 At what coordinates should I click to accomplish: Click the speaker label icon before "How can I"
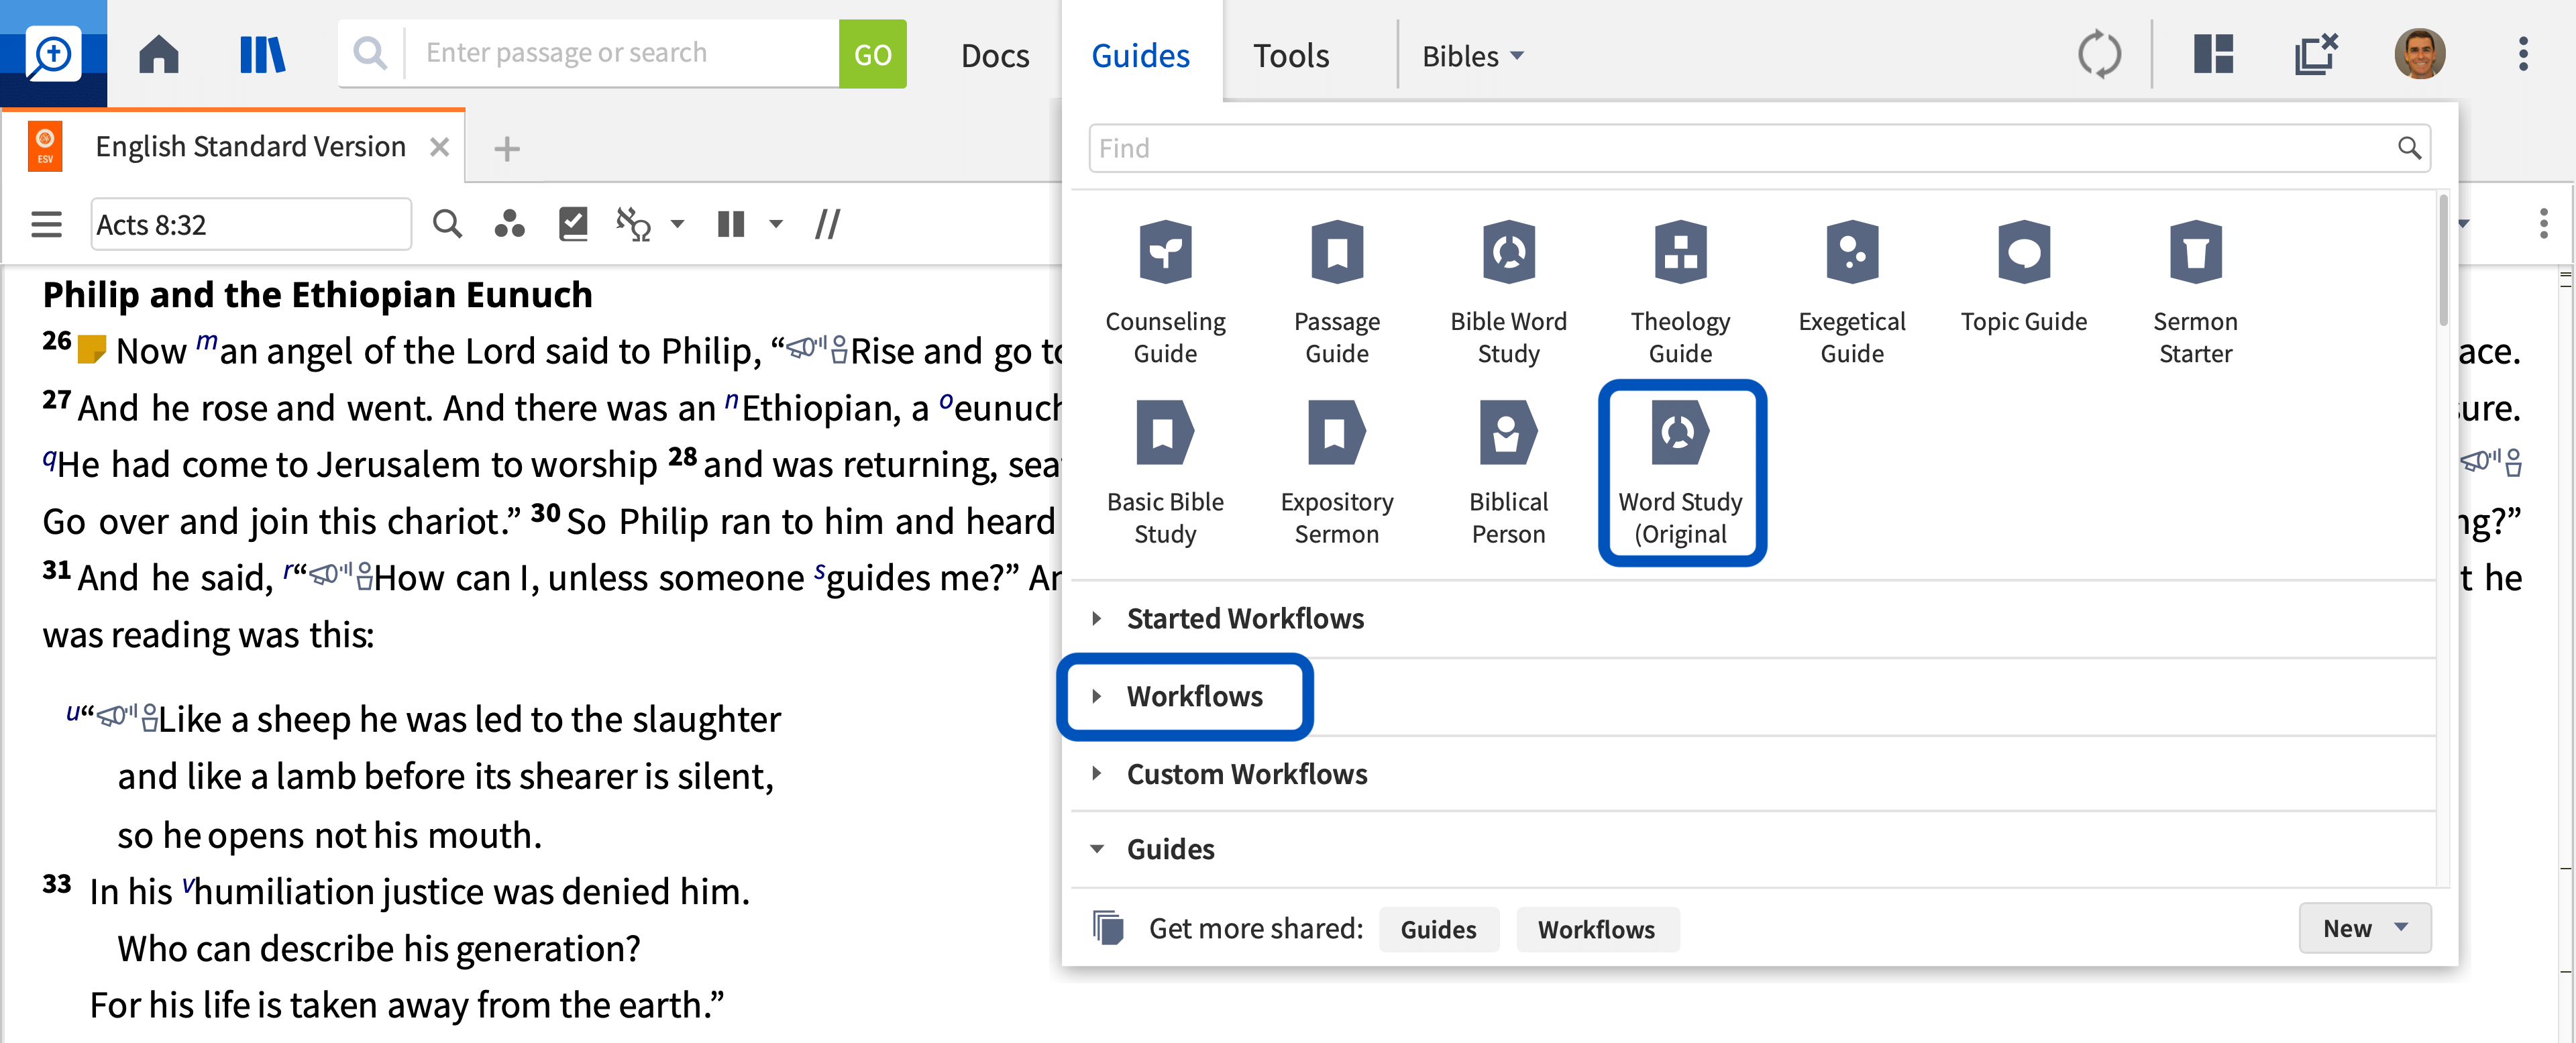point(341,575)
